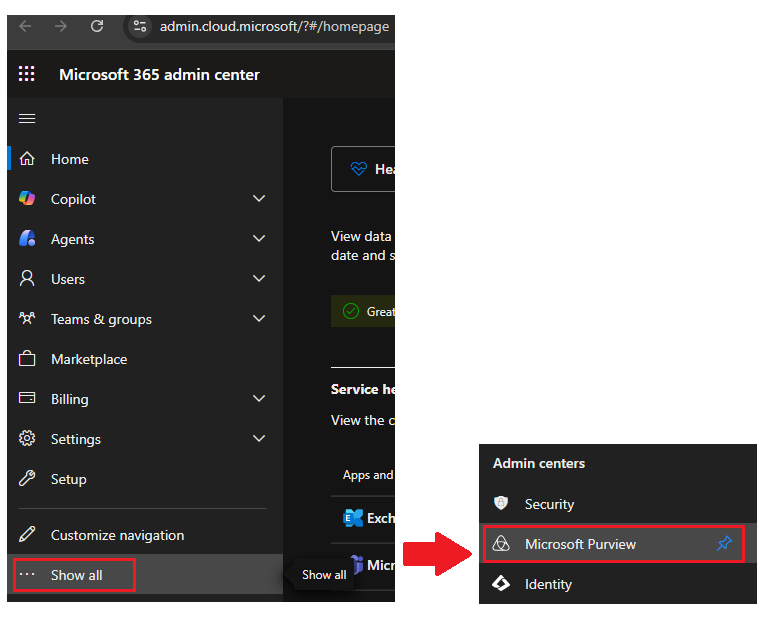
Task: Select Billing in the navigation
Action: (x=70, y=399)
